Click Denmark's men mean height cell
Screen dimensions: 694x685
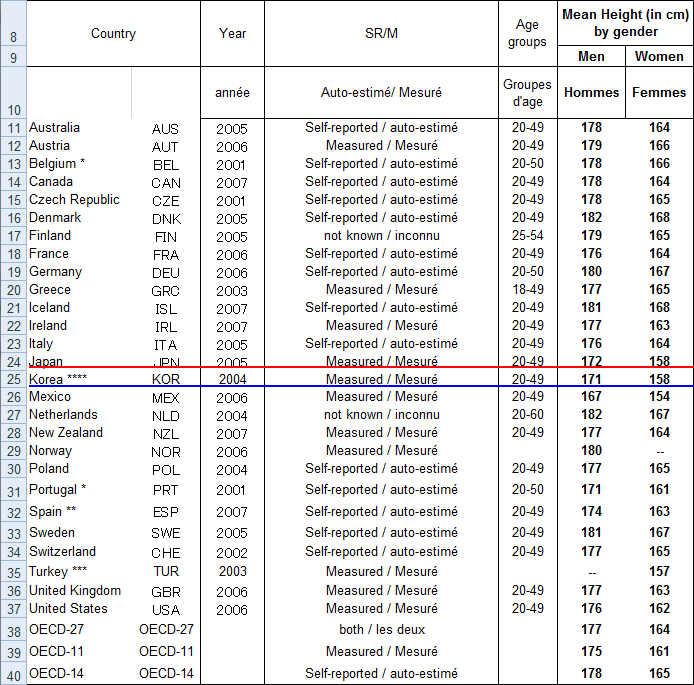pos(592,218)
